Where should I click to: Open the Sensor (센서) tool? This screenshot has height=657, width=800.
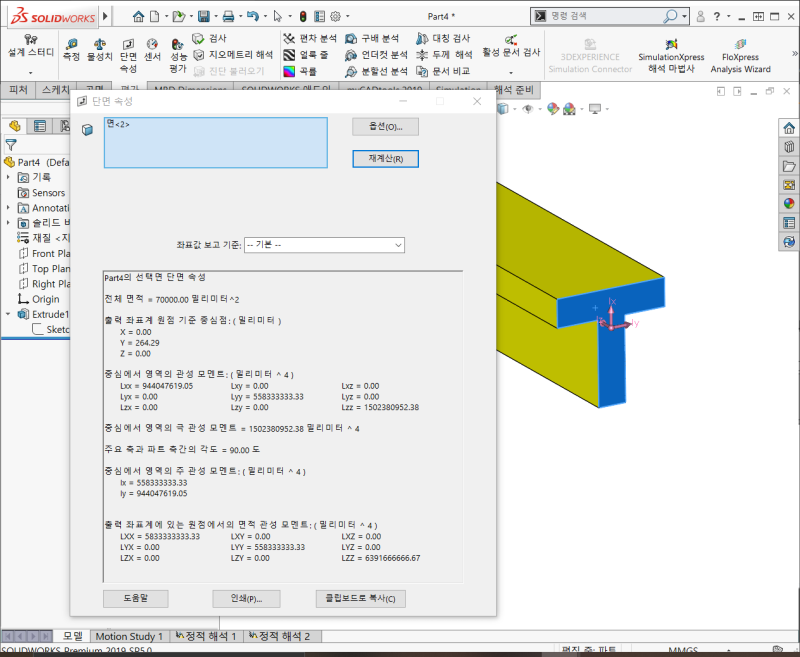[152, 50]
